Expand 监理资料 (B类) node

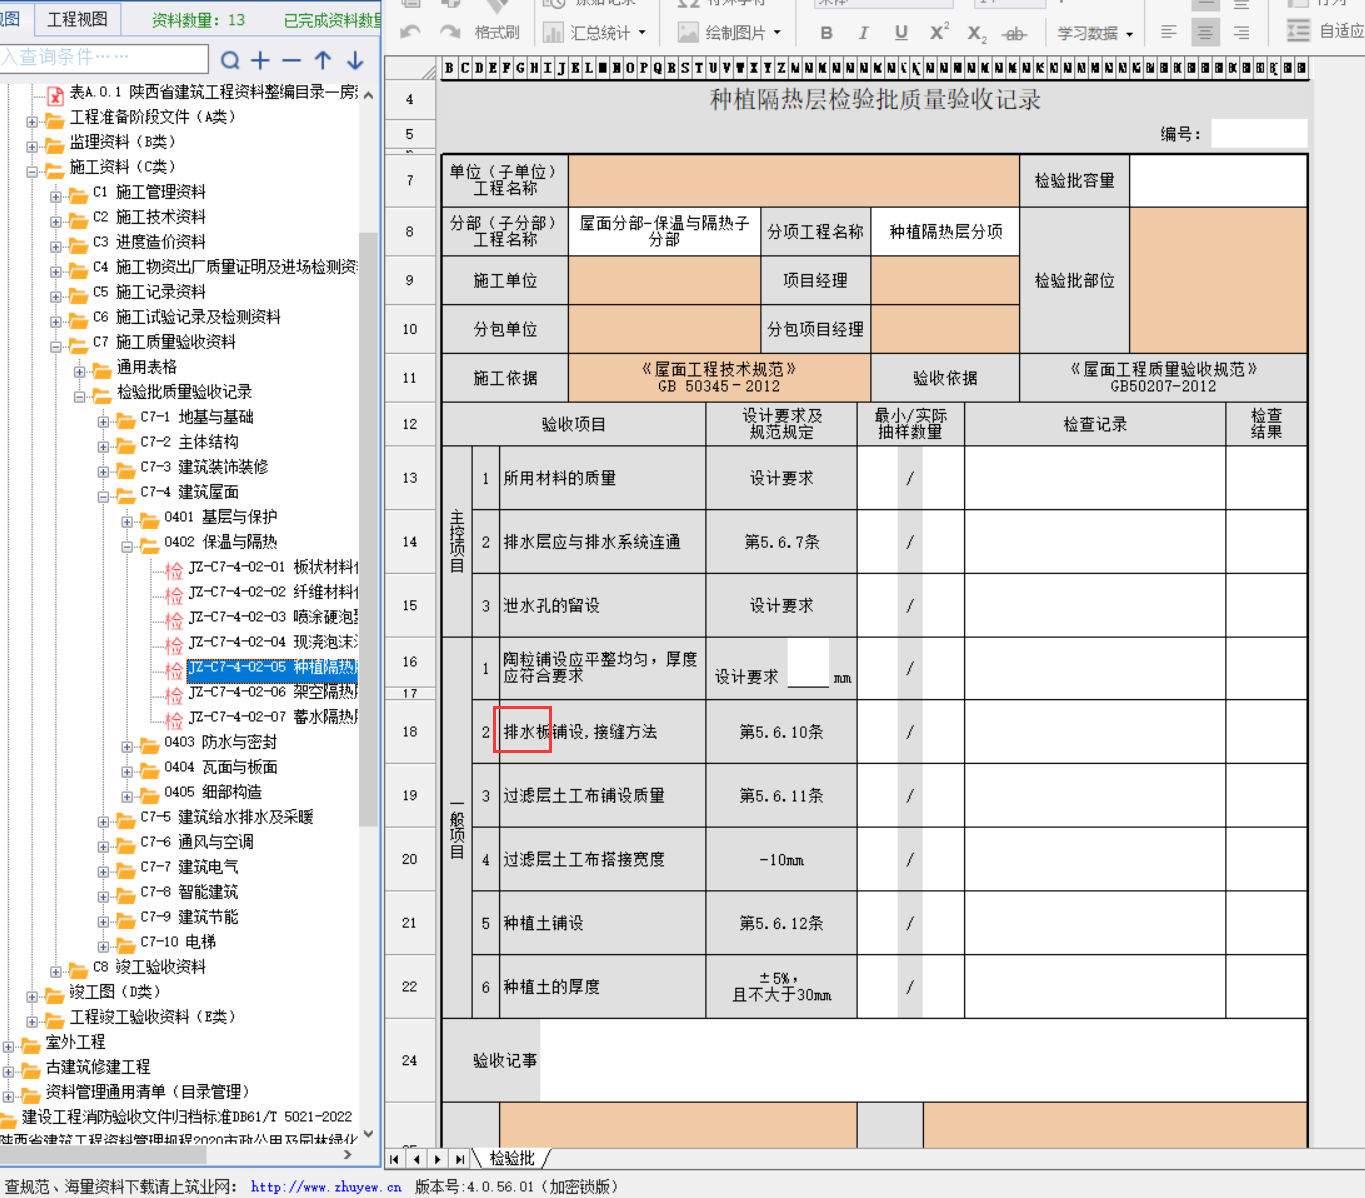point(32,146)
